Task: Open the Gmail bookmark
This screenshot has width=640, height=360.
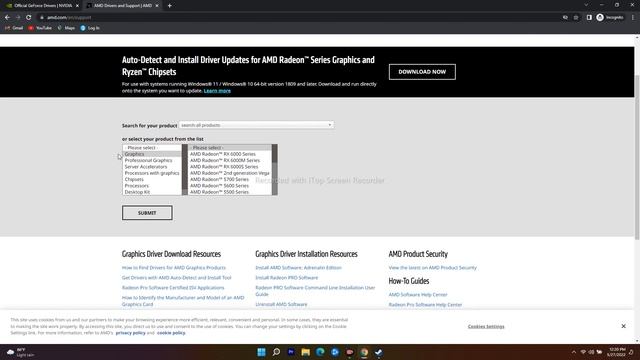Action: click(x=14, y=28)
